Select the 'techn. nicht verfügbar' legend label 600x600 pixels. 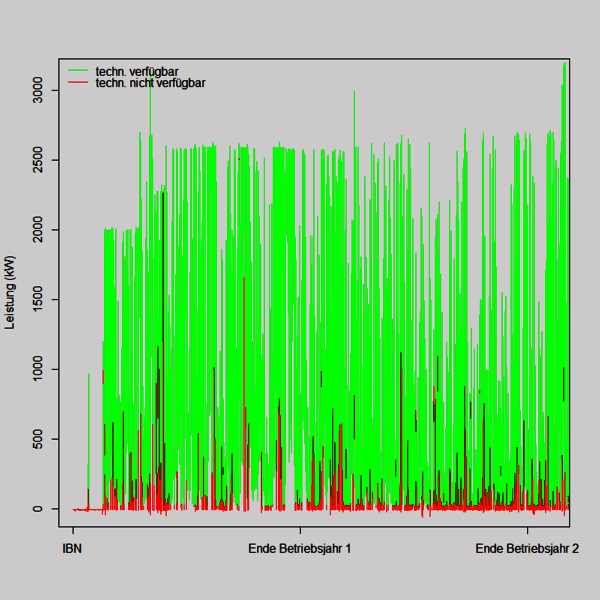click(x=150, y=83)
